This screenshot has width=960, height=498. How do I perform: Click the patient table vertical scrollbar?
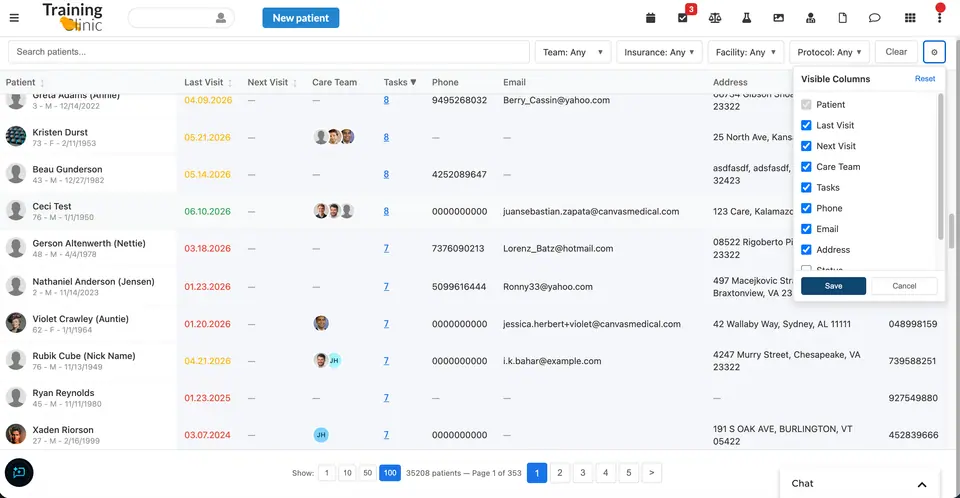coord(951,231)
